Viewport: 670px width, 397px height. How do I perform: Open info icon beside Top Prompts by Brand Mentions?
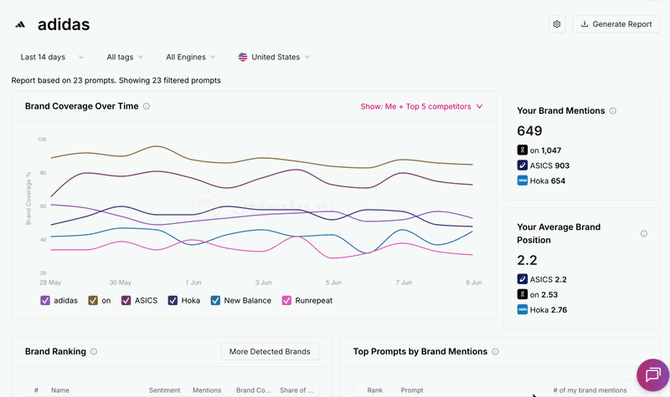coord(495,351)
